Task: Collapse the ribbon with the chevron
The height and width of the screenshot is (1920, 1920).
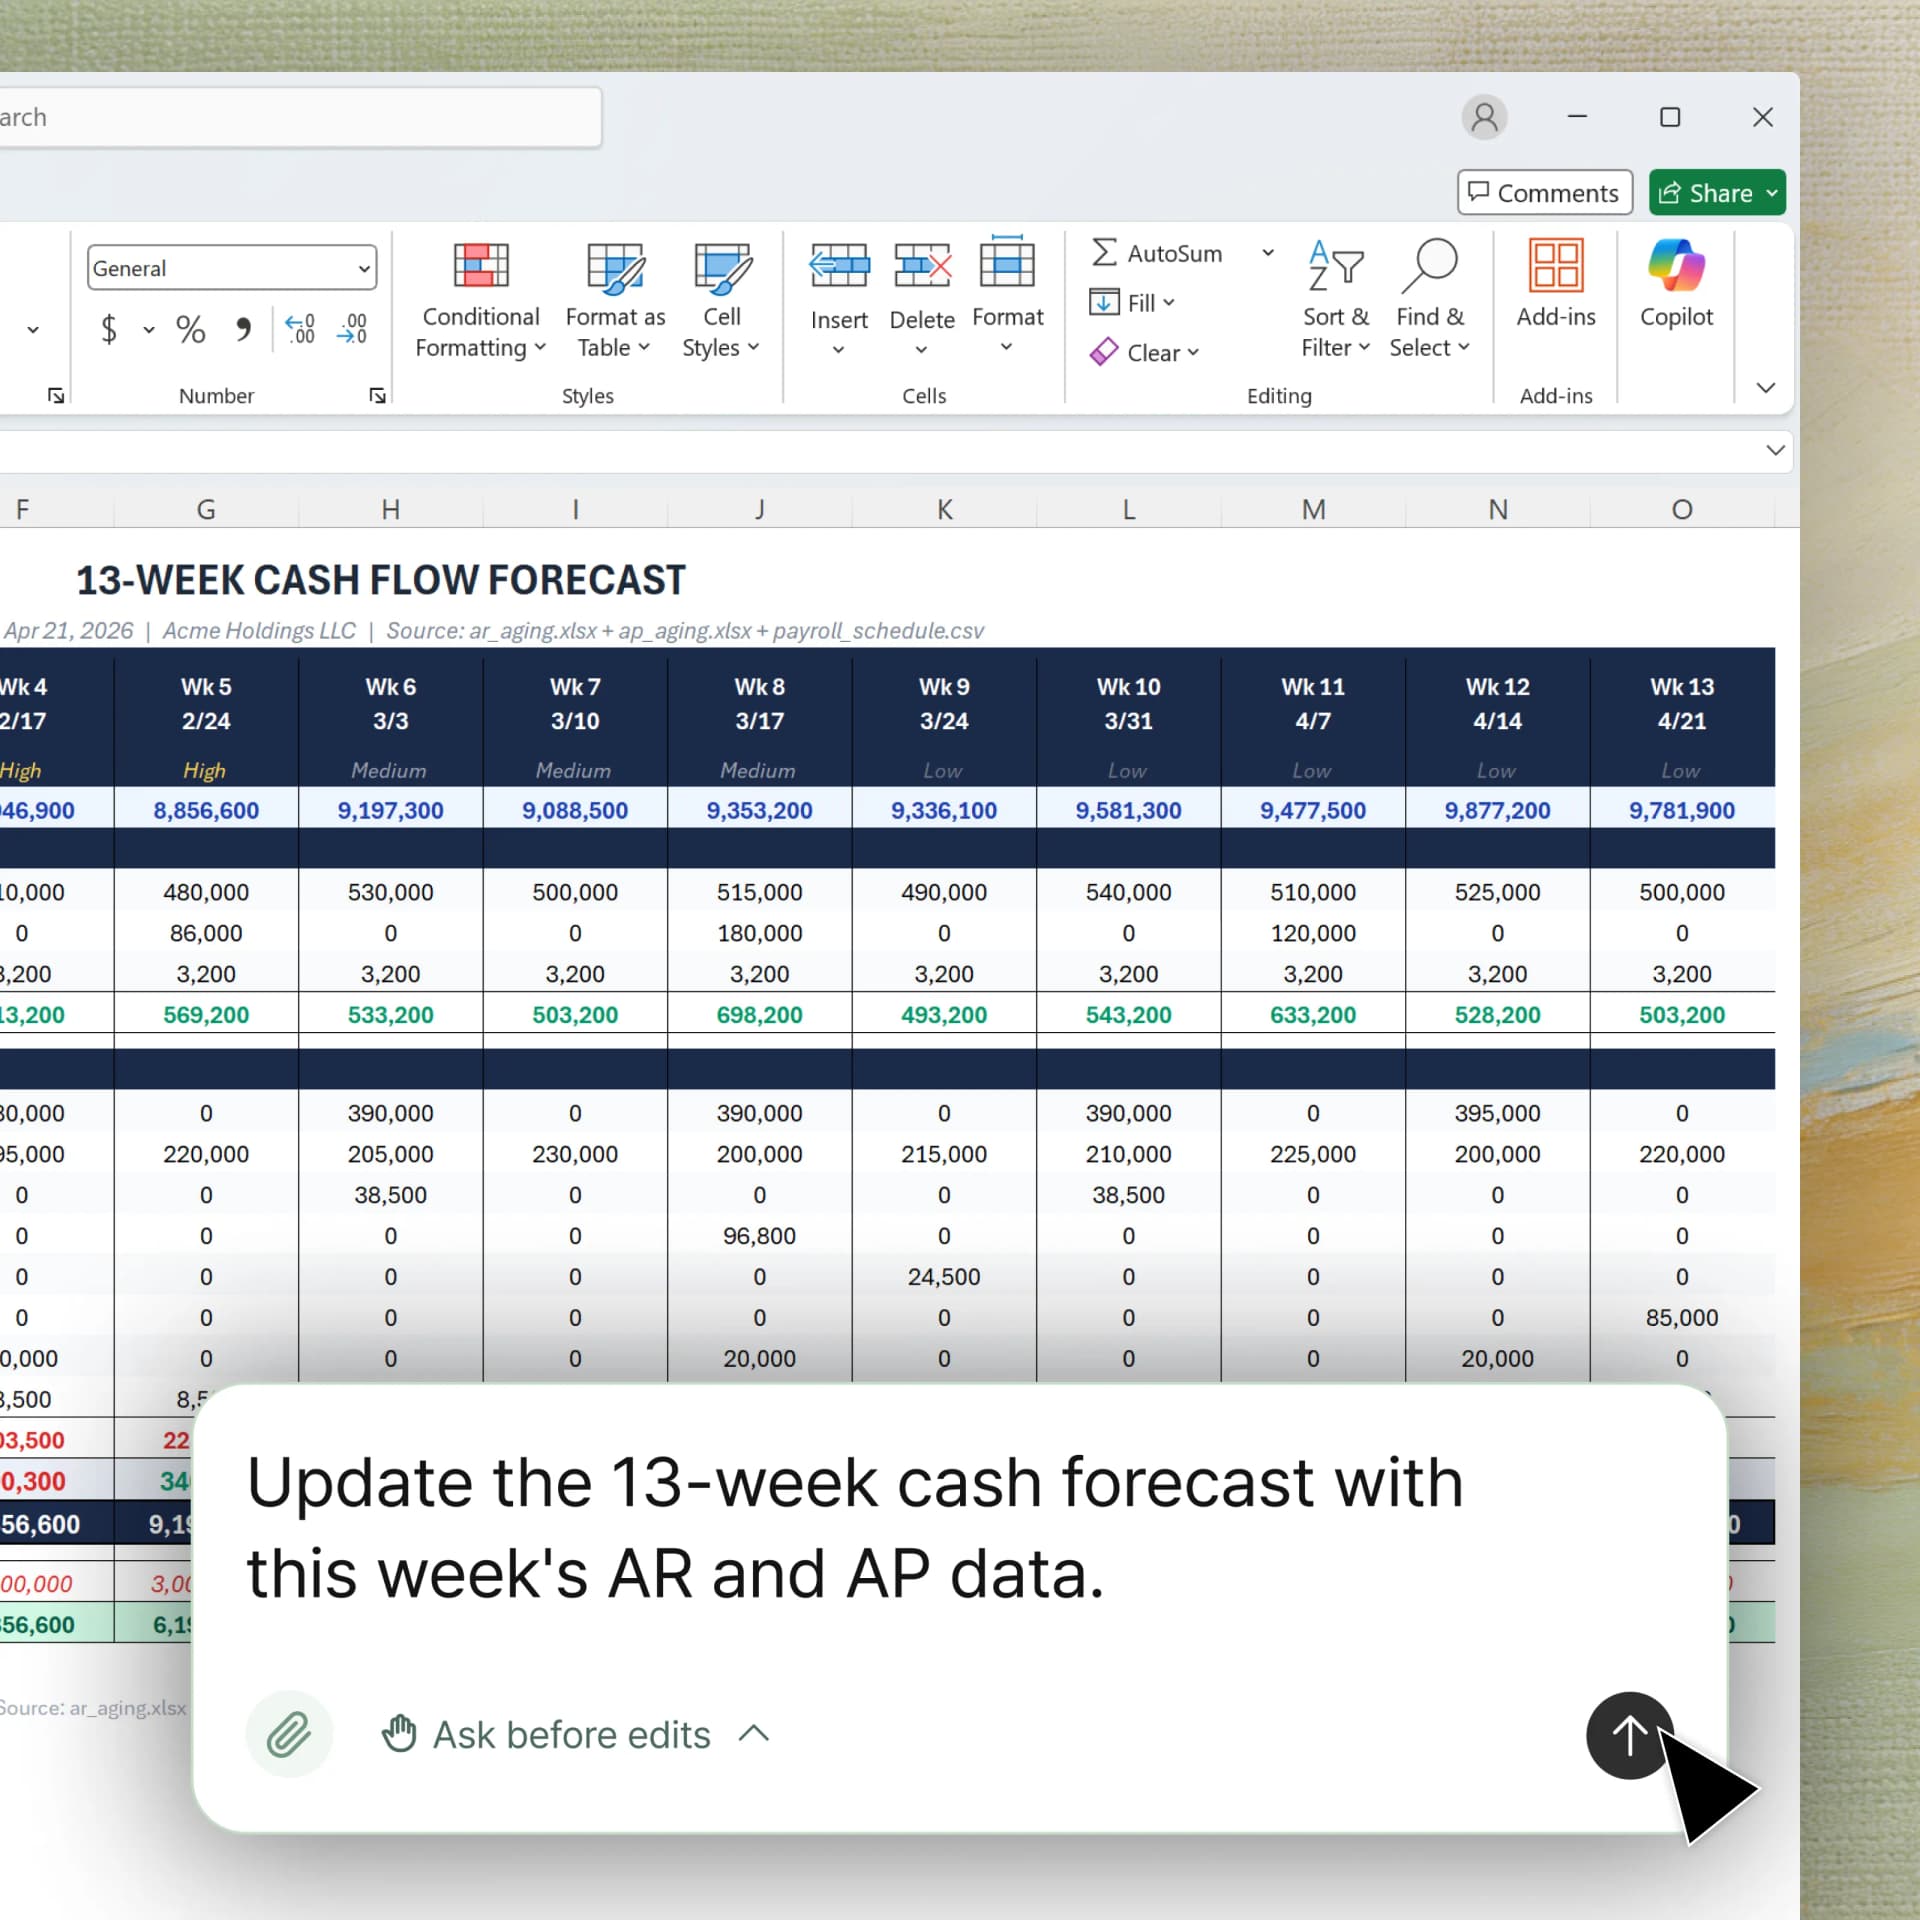Action: click(x=1766, y=387)
